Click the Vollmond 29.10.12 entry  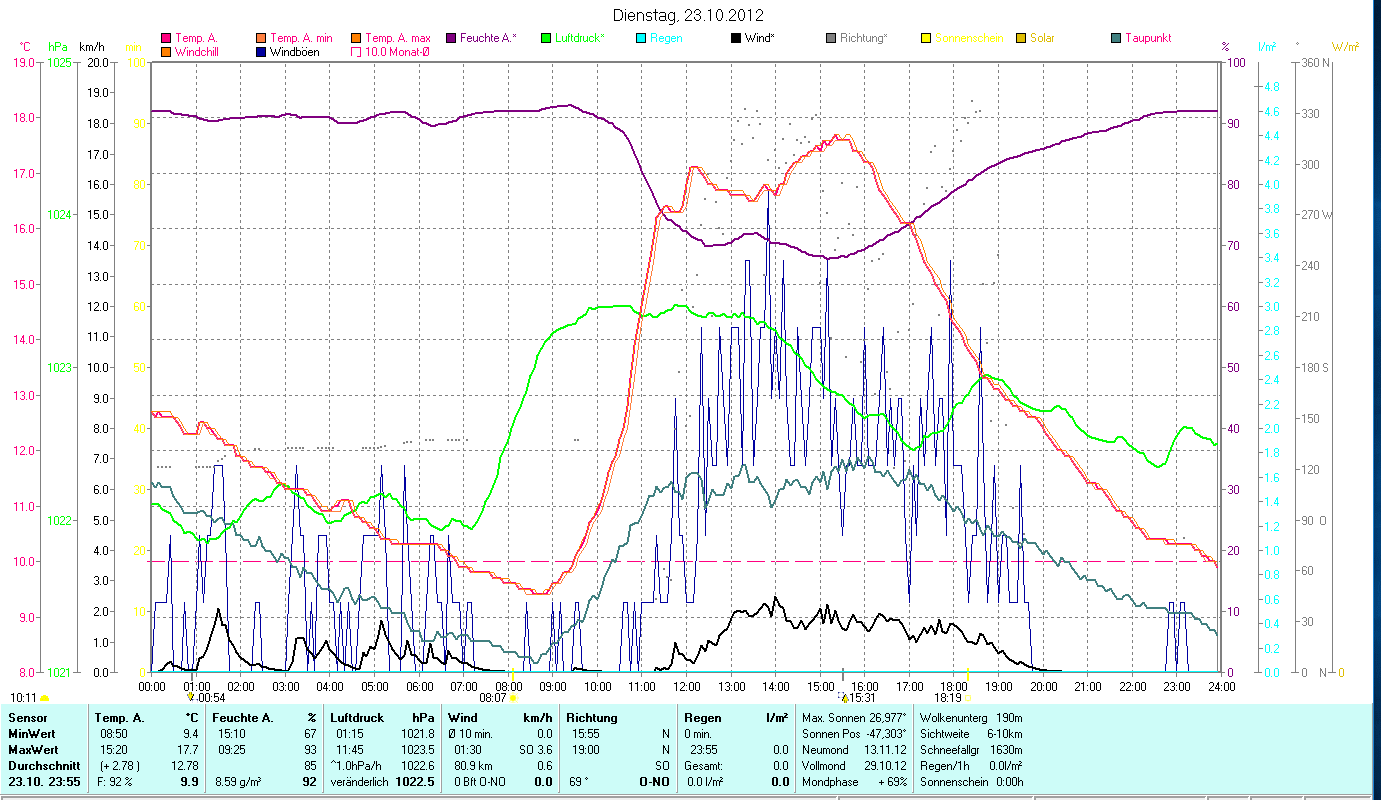point(854,766)
